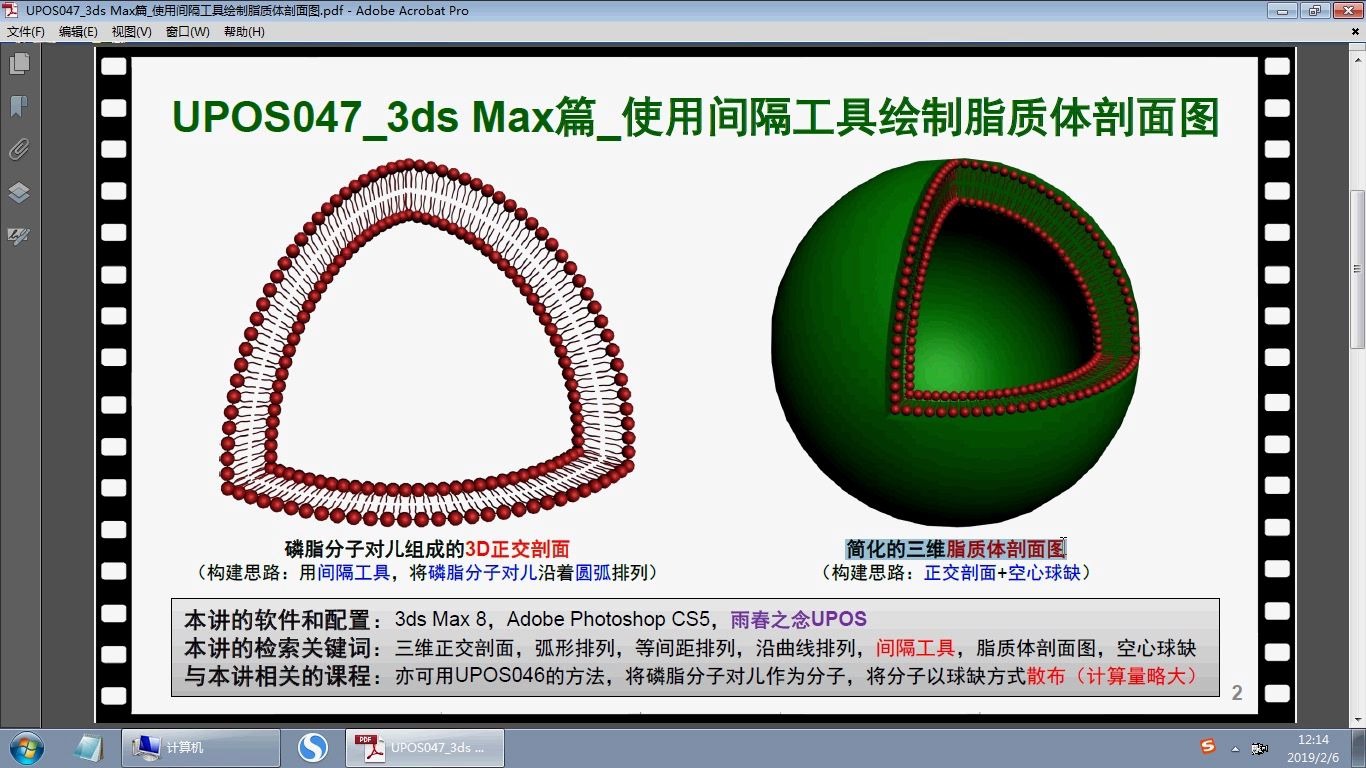The height and width of the screenshot is (768, 1366).
Task: Open the 视图(V) menu
Action: [x=131, y=31]
